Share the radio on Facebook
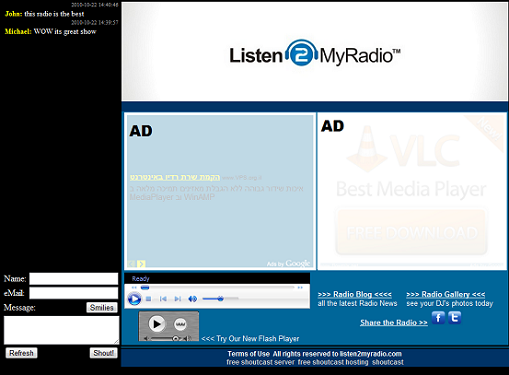 [438, 318]
